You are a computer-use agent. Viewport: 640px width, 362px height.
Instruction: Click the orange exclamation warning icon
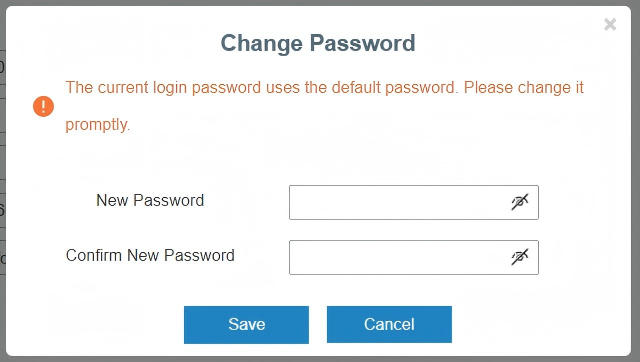[x=43, y=106]
